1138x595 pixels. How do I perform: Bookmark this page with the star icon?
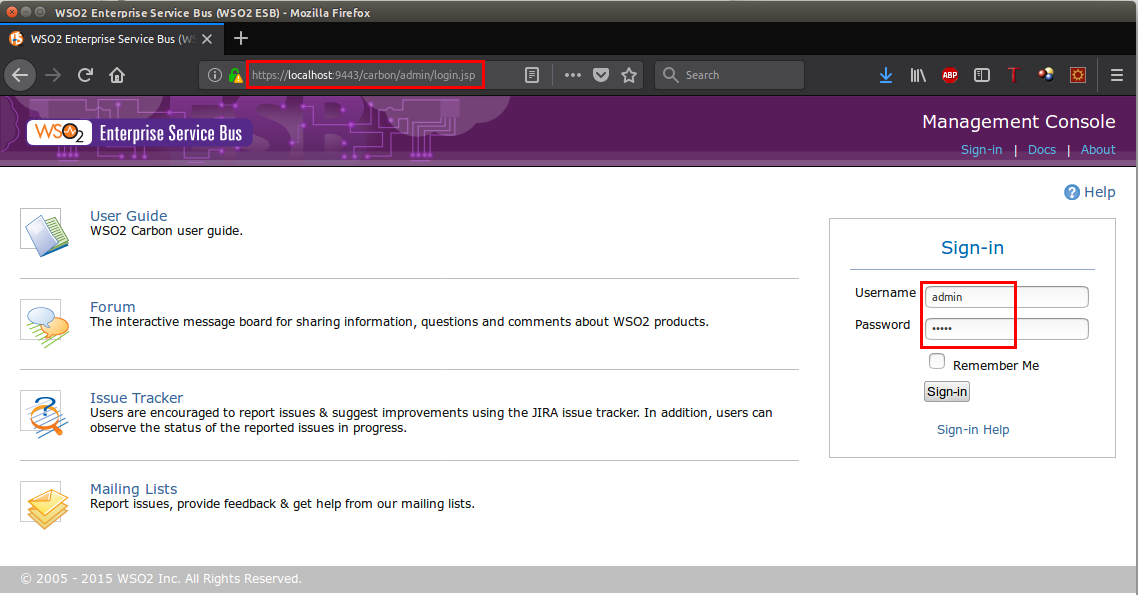point(629,75)
